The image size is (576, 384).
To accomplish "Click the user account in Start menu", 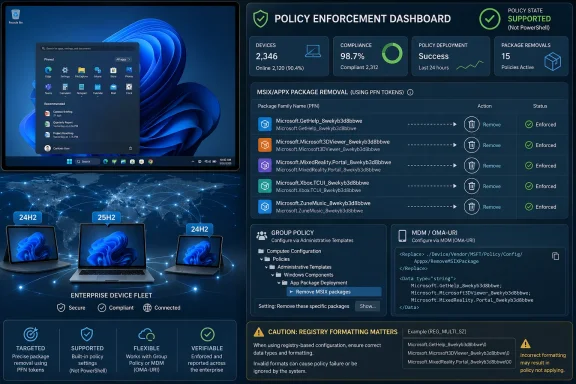I will coord(57,148).
